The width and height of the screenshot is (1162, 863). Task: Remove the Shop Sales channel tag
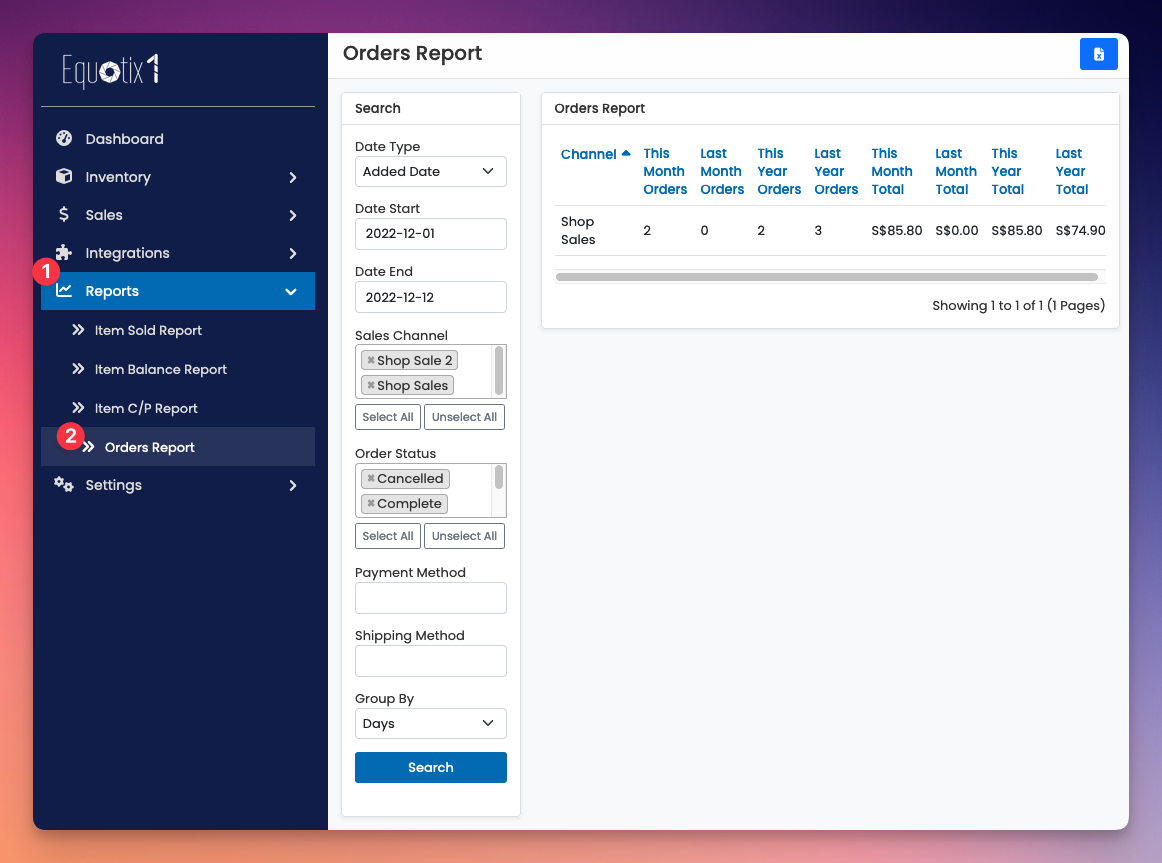pyautogui.click(x=371, y=385)
